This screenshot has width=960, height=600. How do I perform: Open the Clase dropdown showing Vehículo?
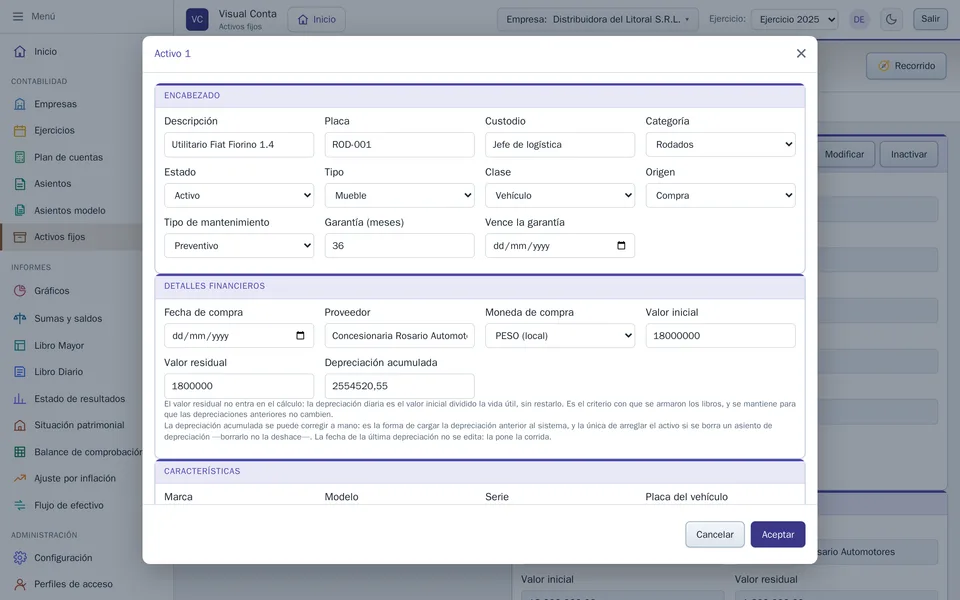click(560, 195)
